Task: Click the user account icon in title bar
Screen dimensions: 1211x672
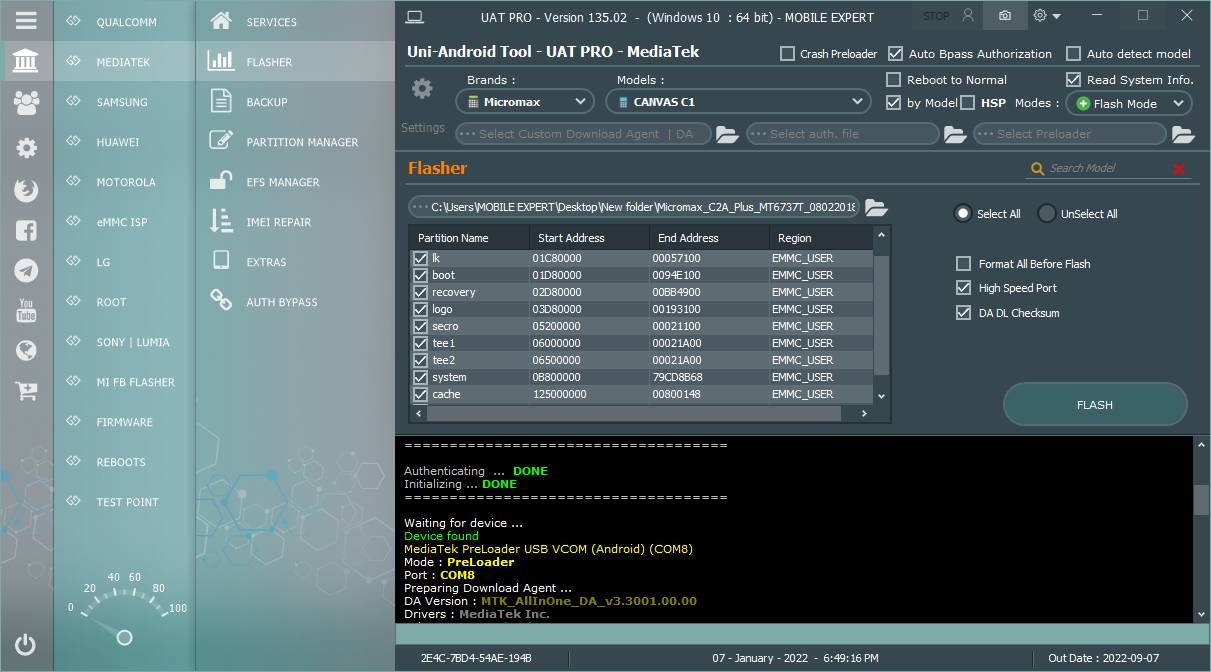Action: point(967,16)
